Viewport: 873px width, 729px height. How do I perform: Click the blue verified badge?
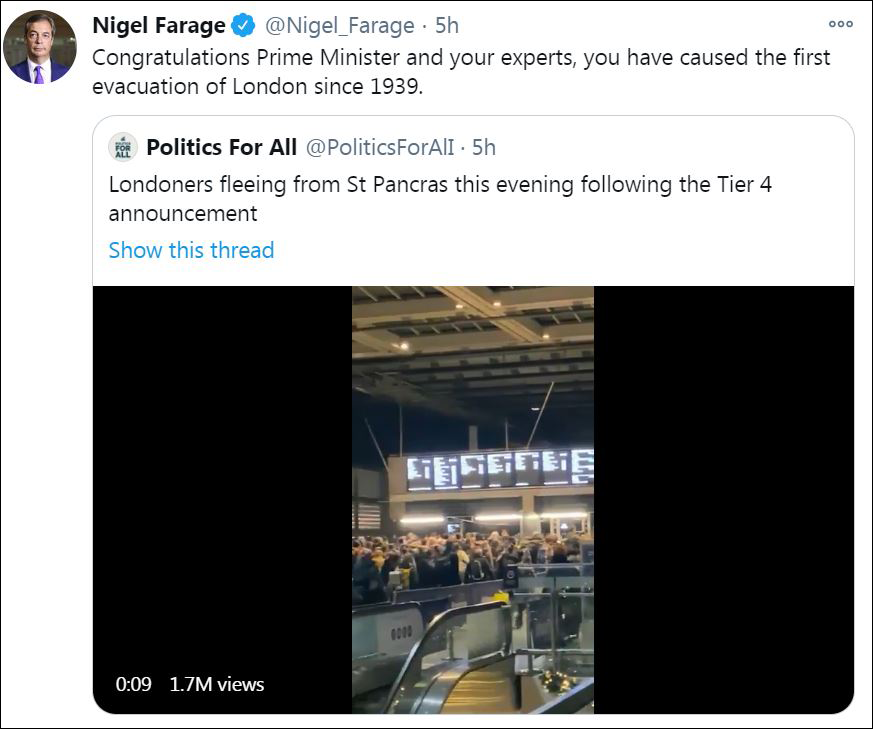tap(244, 25)
